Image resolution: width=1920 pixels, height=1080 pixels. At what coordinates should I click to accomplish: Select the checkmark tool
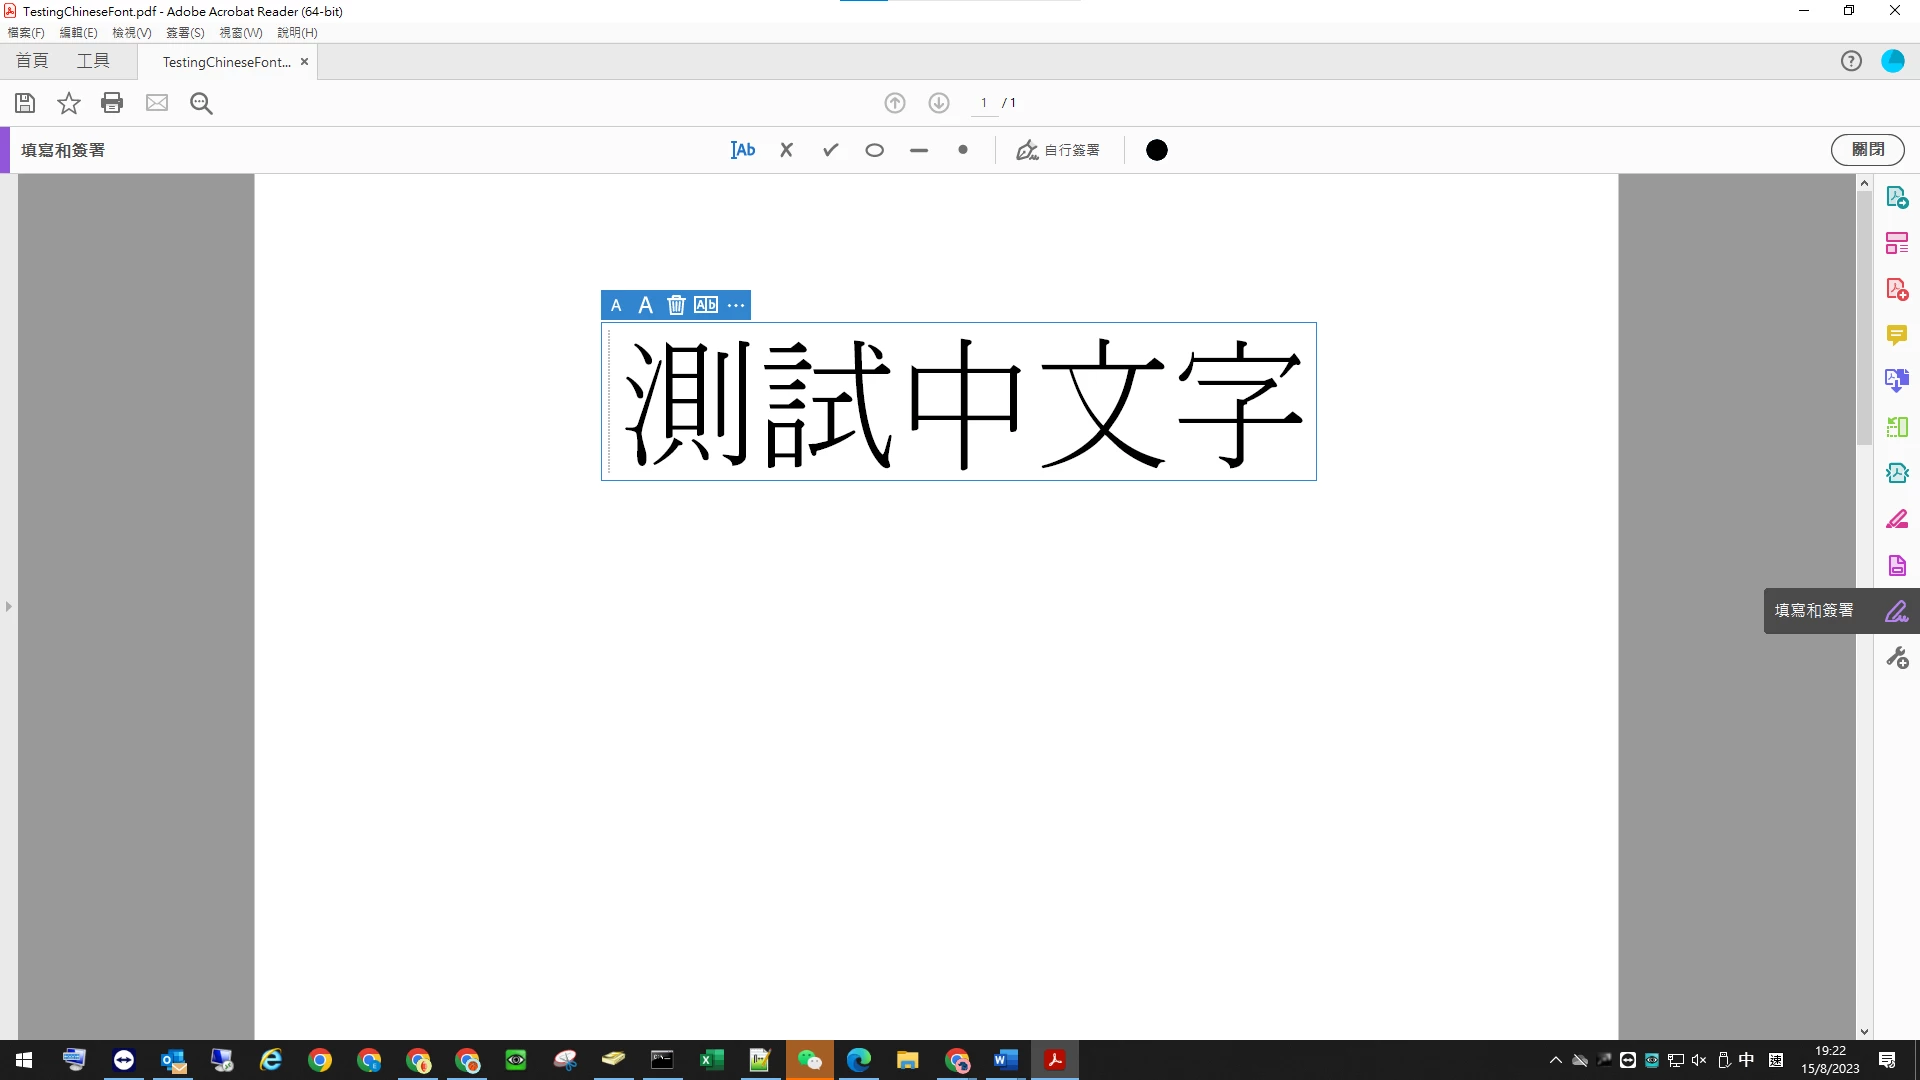tap(830, 150)
